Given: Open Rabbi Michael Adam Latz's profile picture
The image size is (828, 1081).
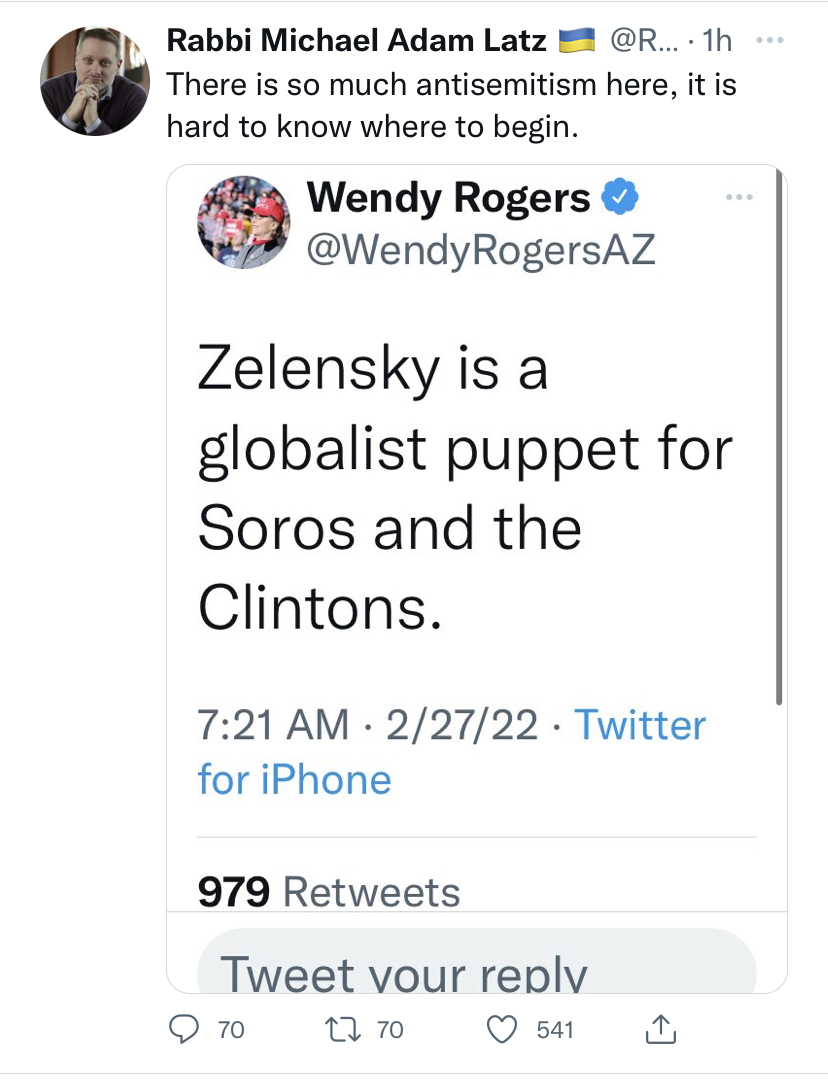Looking at the screenshot, I should click(x=95, y=81).
